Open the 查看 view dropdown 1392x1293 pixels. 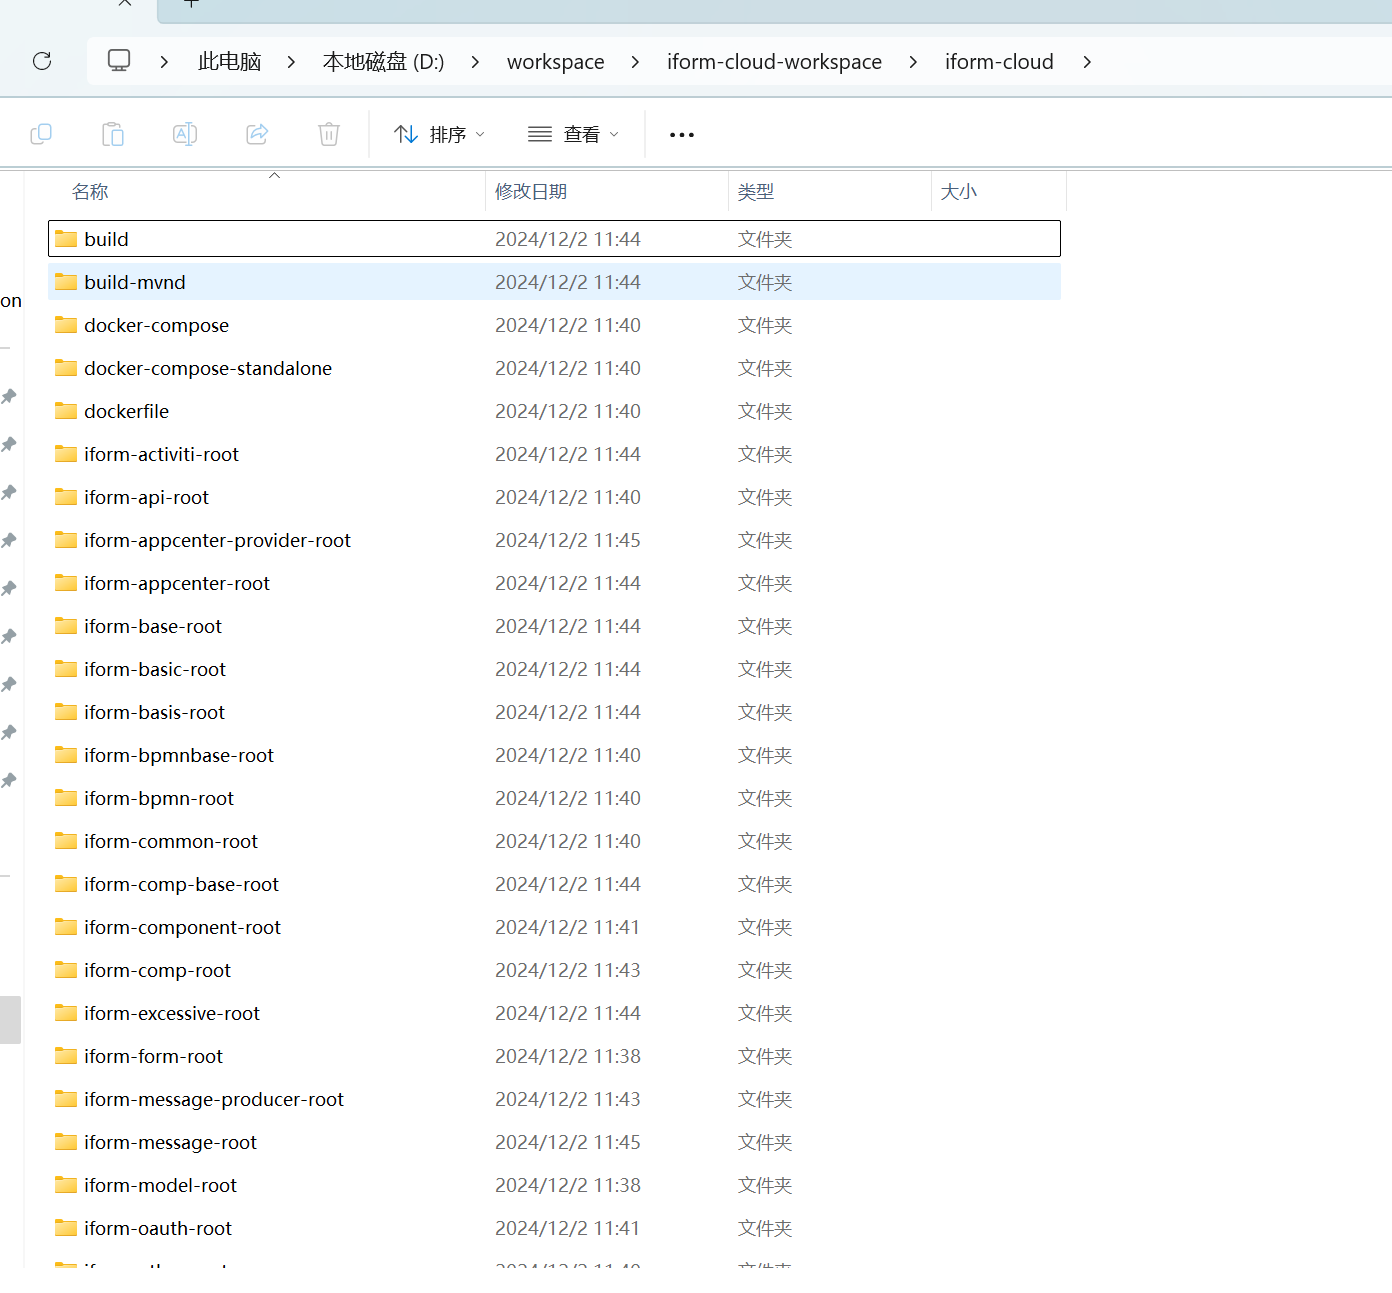[573, 134]
